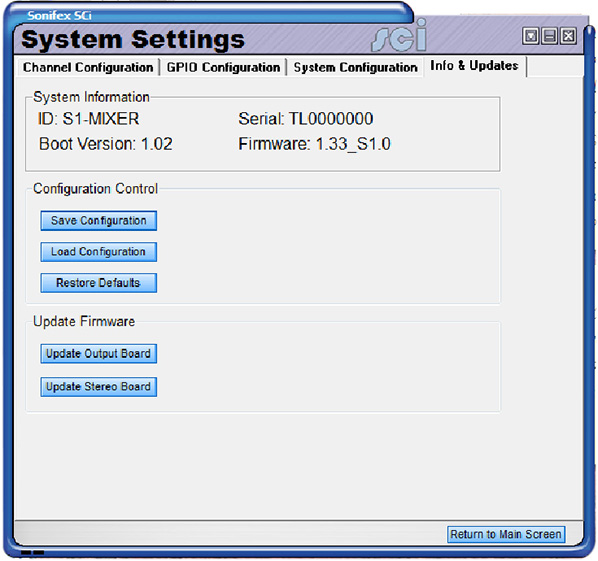Screen dimensions: 598x561
Task: Switch to Channel Configuration tab
Action: pos(88,68)
